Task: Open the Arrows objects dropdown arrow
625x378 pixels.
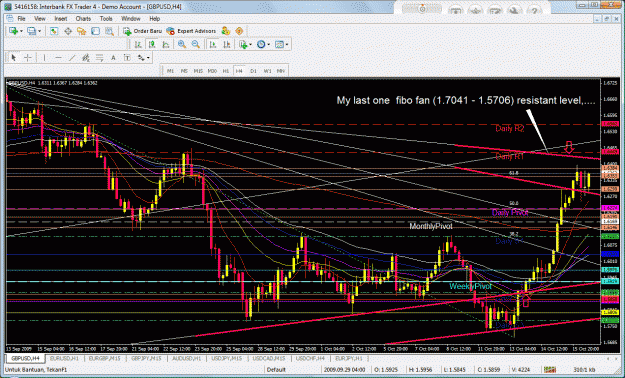Action: click(148, 58)
